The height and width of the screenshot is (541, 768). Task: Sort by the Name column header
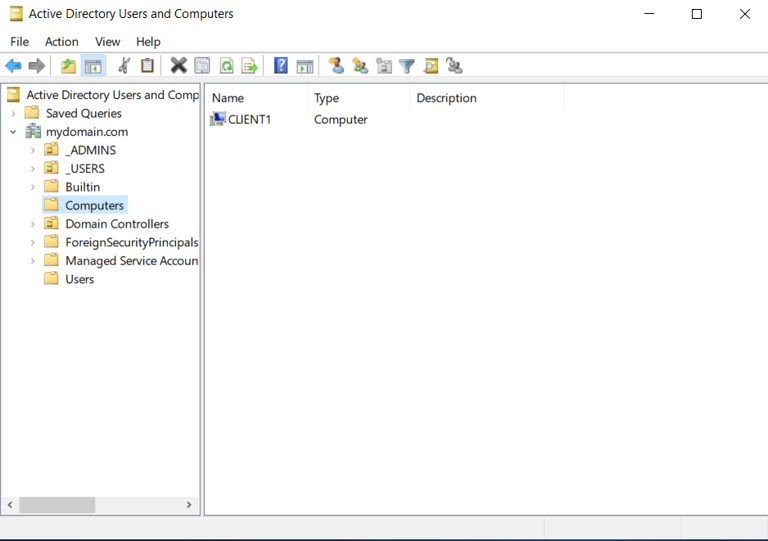[x=257, y=98]
